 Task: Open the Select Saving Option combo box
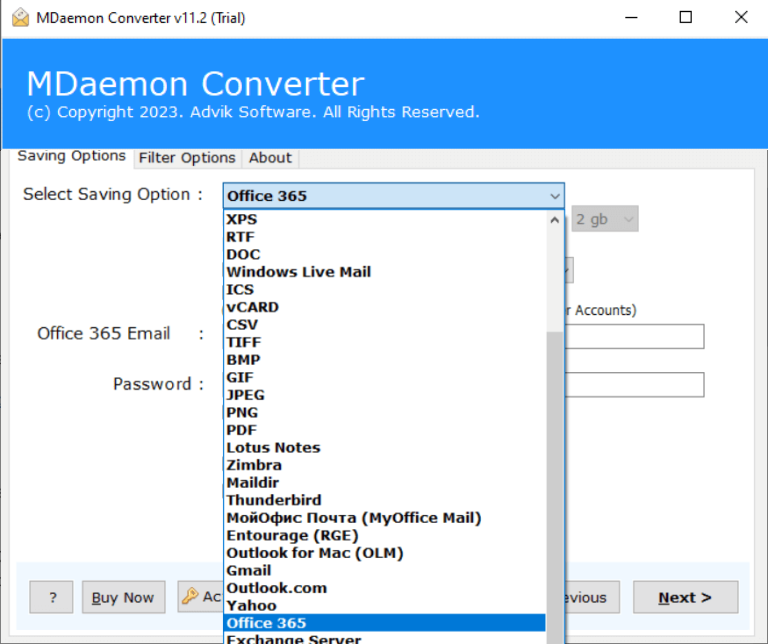click(393, 196)
